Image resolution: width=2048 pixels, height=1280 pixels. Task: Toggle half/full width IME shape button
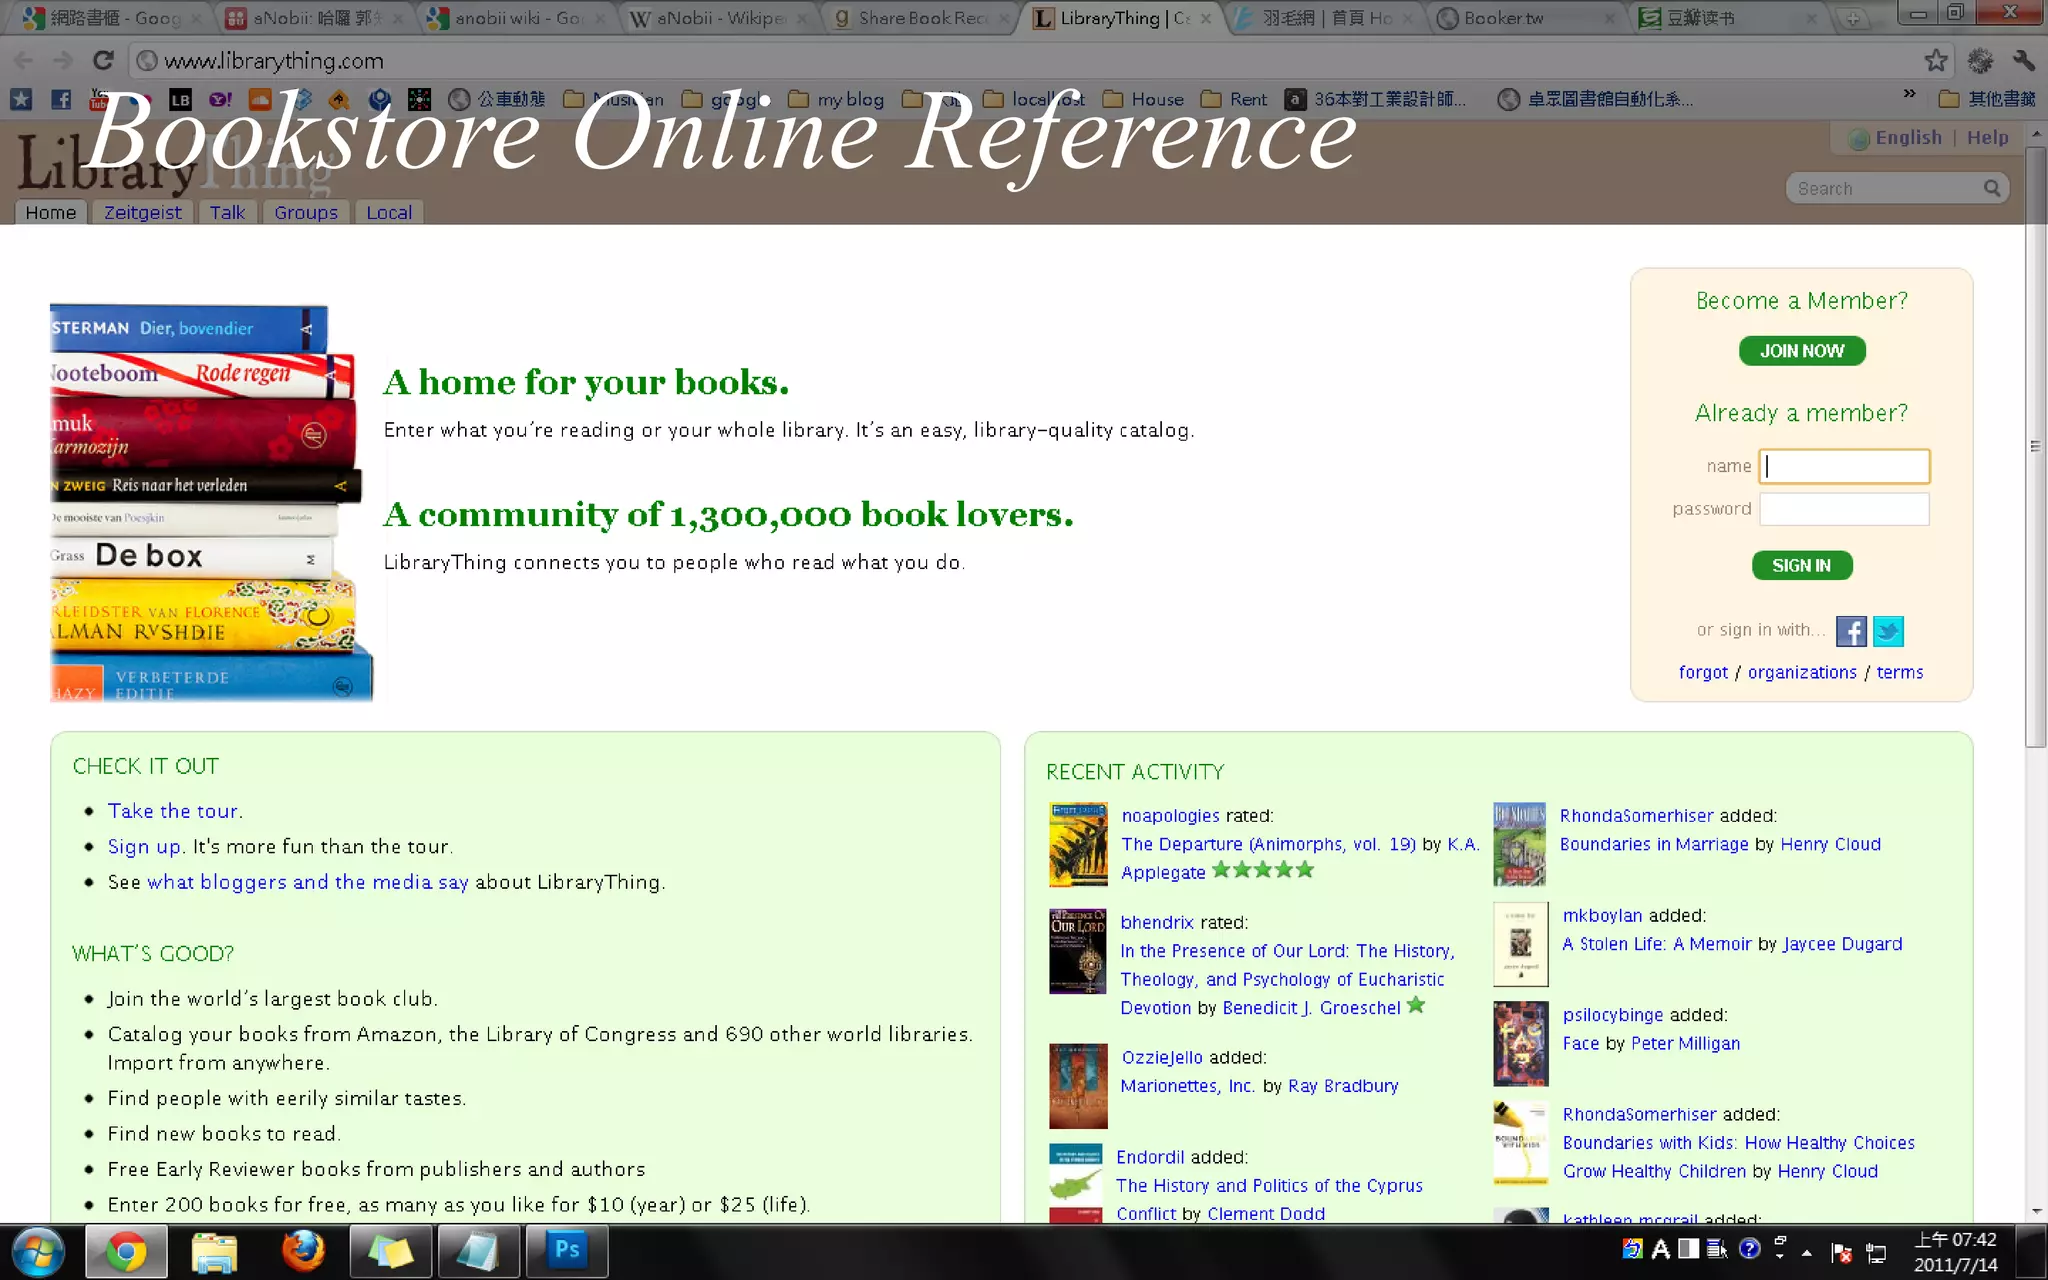tap(1689, 1248)
